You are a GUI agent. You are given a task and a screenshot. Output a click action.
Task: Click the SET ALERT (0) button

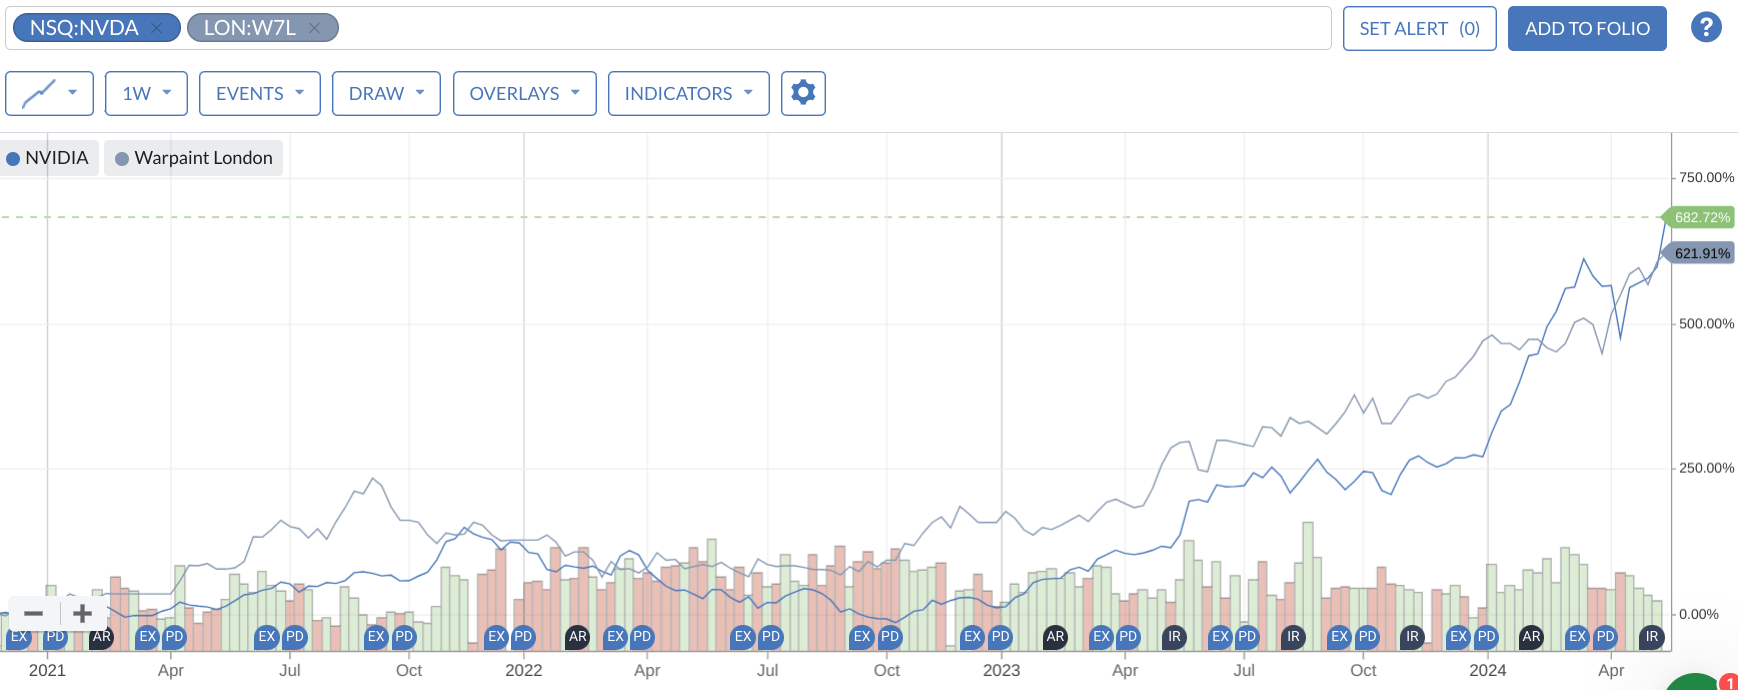[1419, 28]
